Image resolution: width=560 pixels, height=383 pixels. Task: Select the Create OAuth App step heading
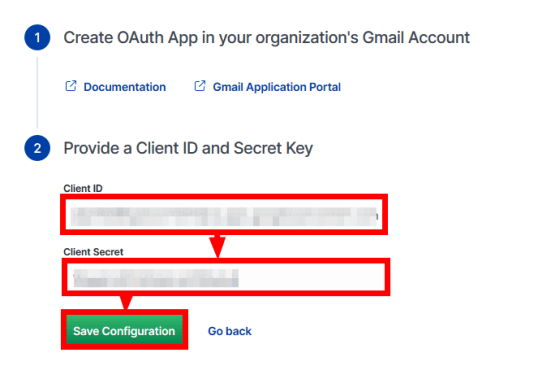(266, 38)
